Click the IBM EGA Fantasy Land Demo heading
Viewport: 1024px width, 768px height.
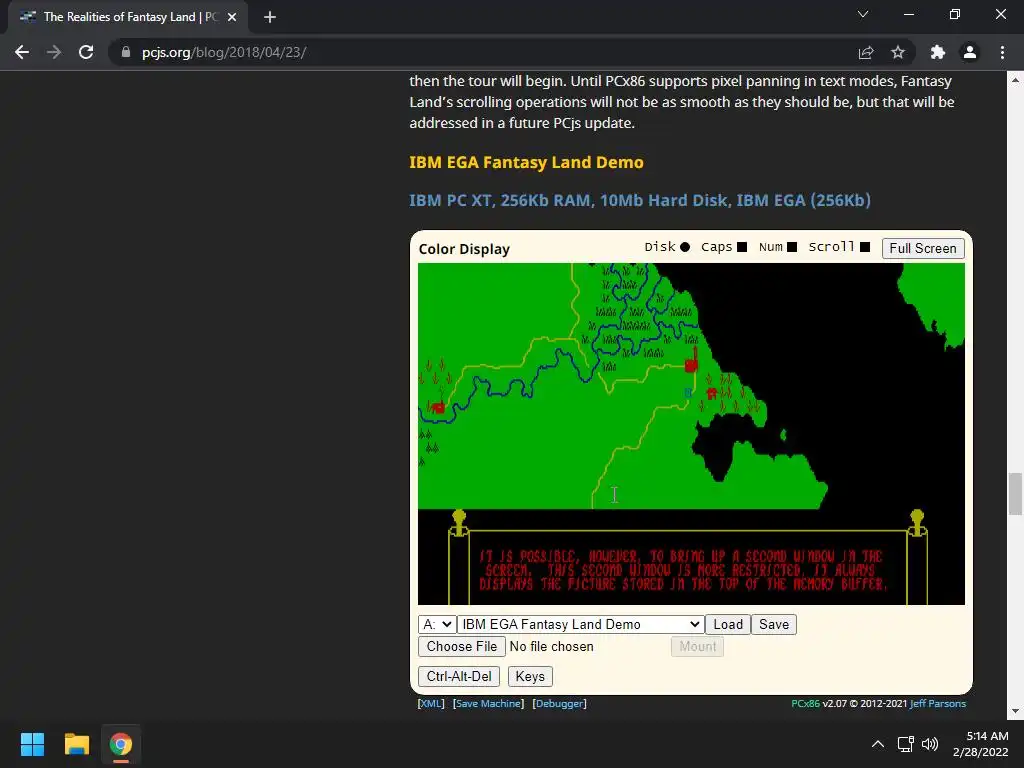[x=526, y=162]
